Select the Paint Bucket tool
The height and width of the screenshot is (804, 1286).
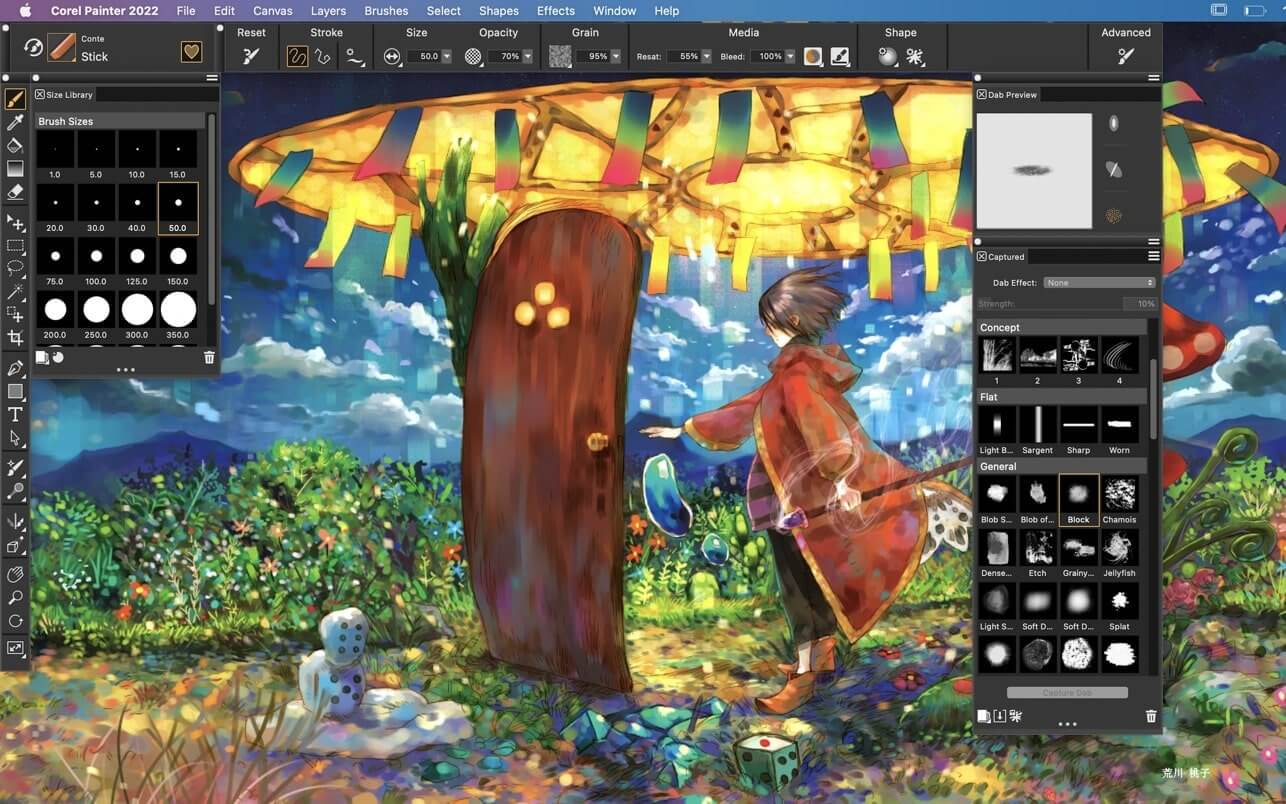[14, 145]
